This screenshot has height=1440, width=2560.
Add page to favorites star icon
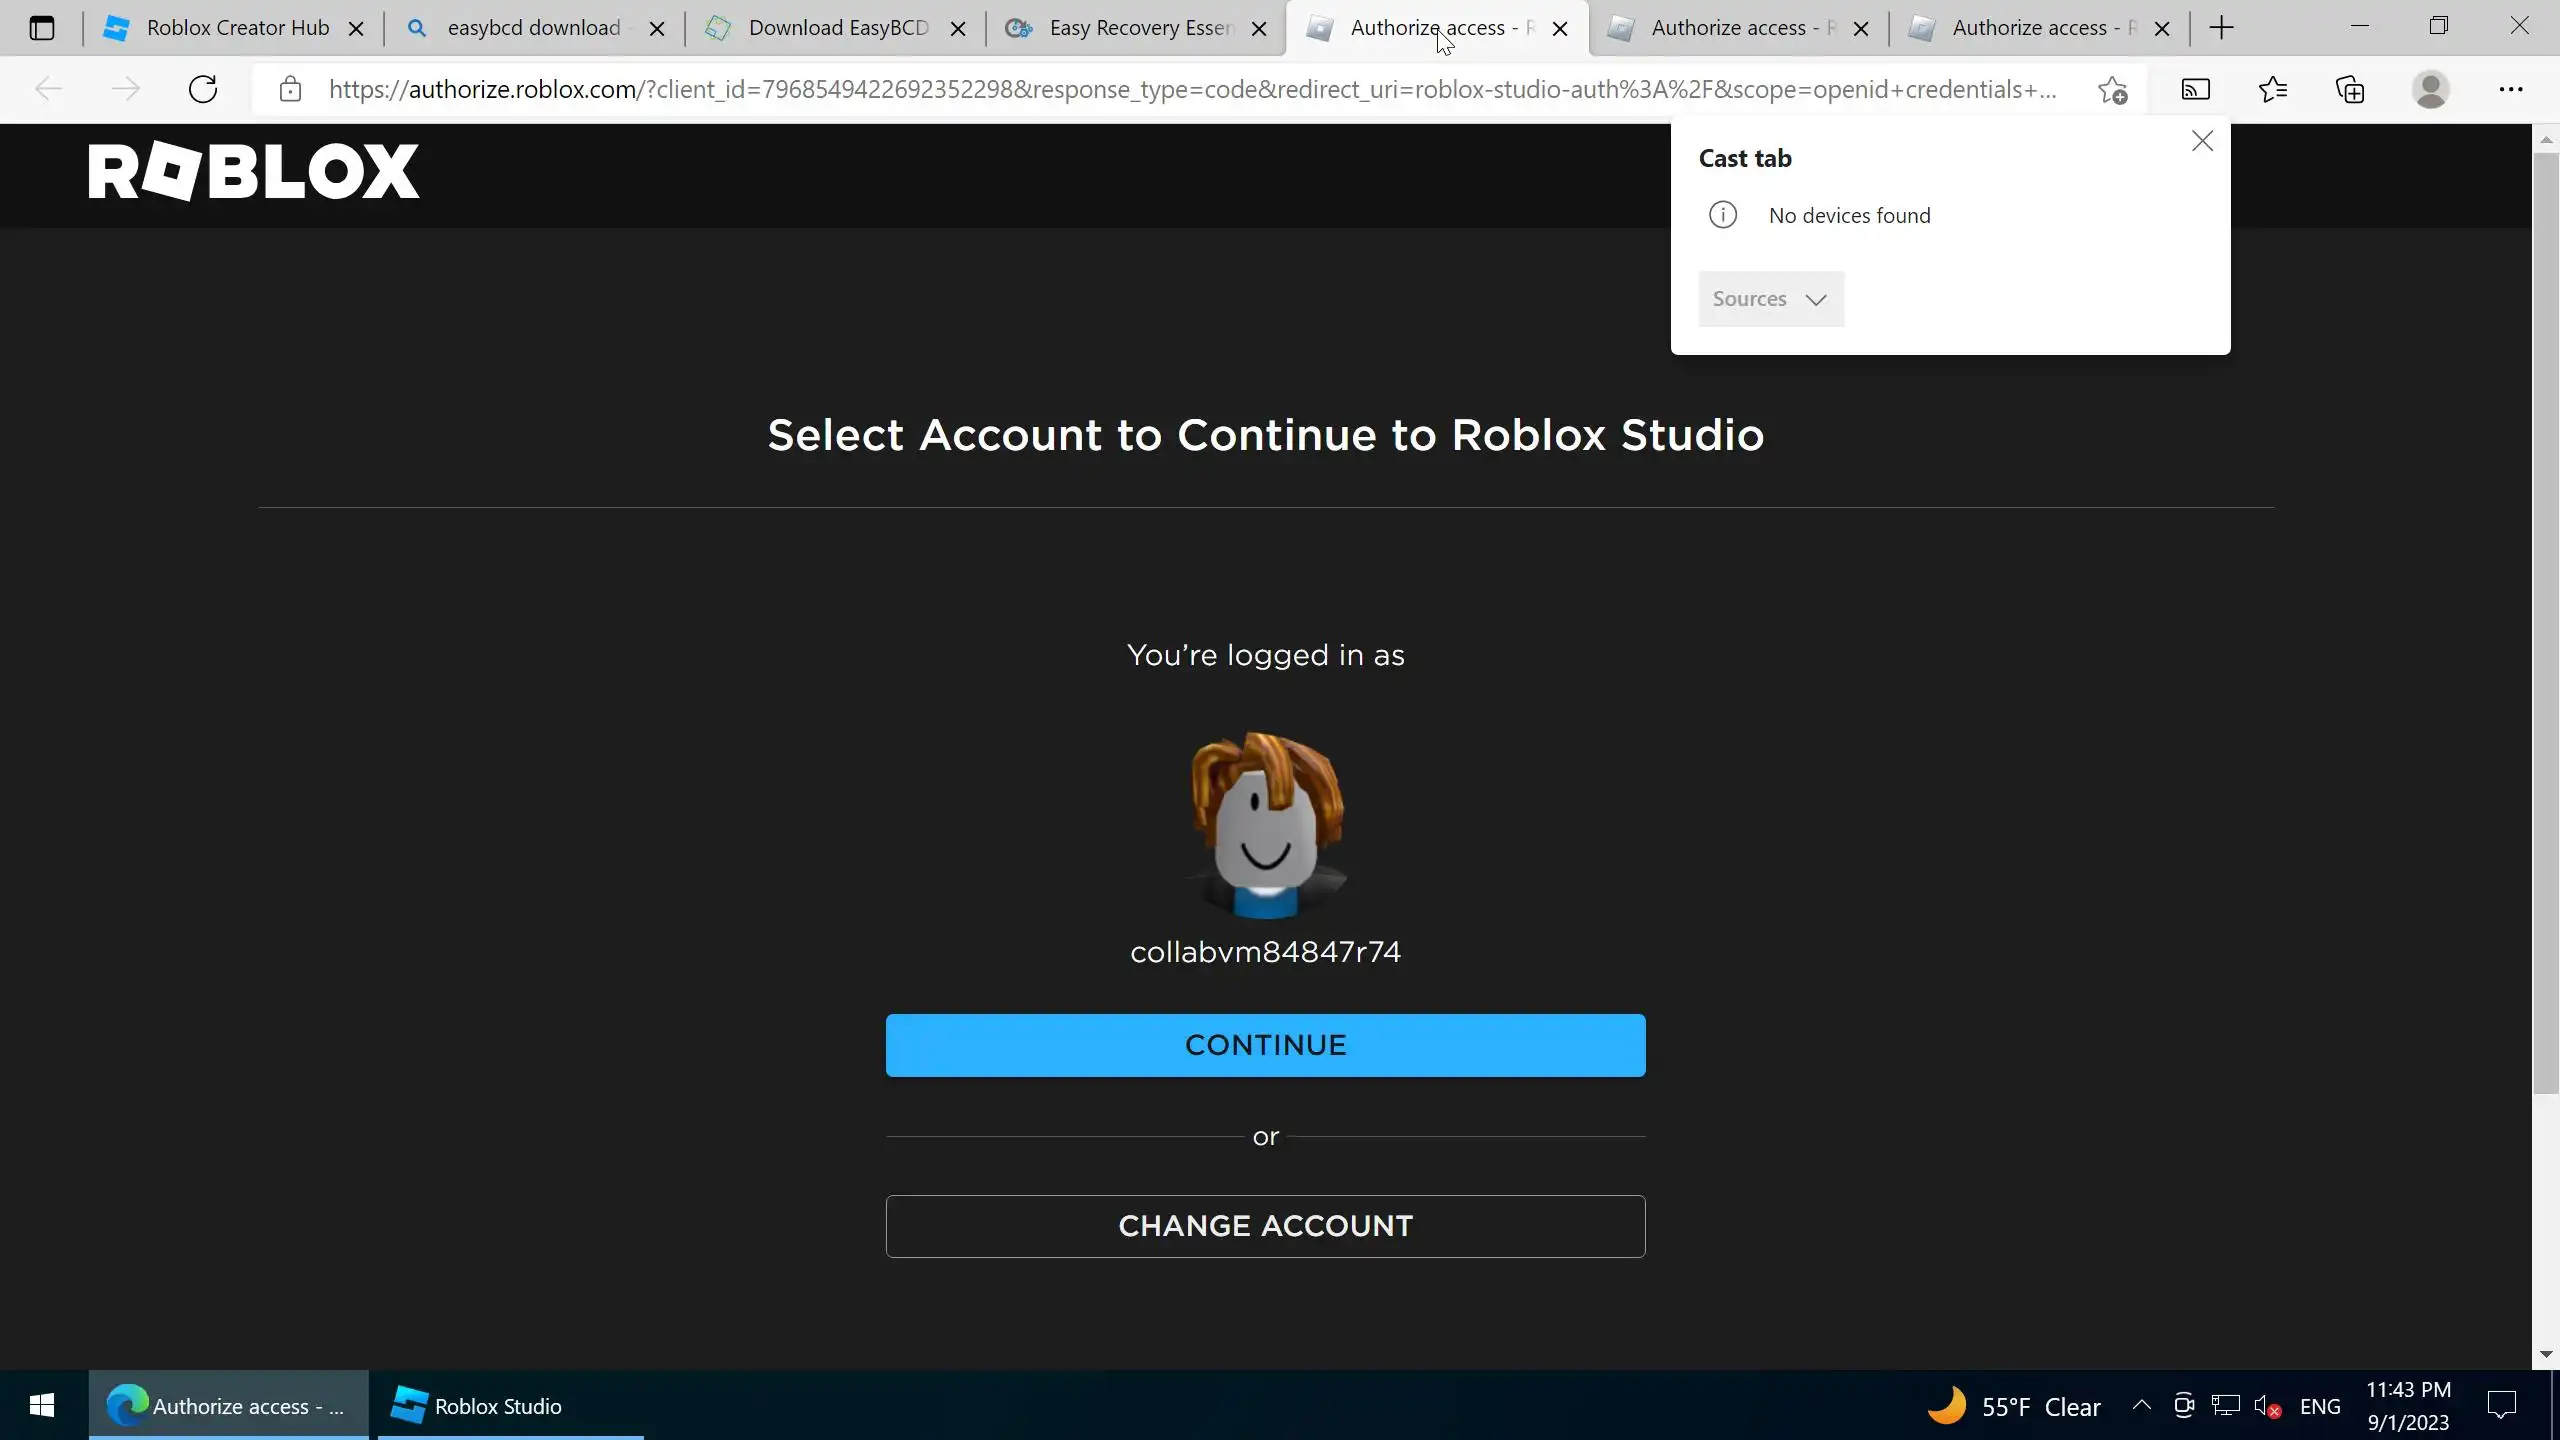tap(2112, 90)
